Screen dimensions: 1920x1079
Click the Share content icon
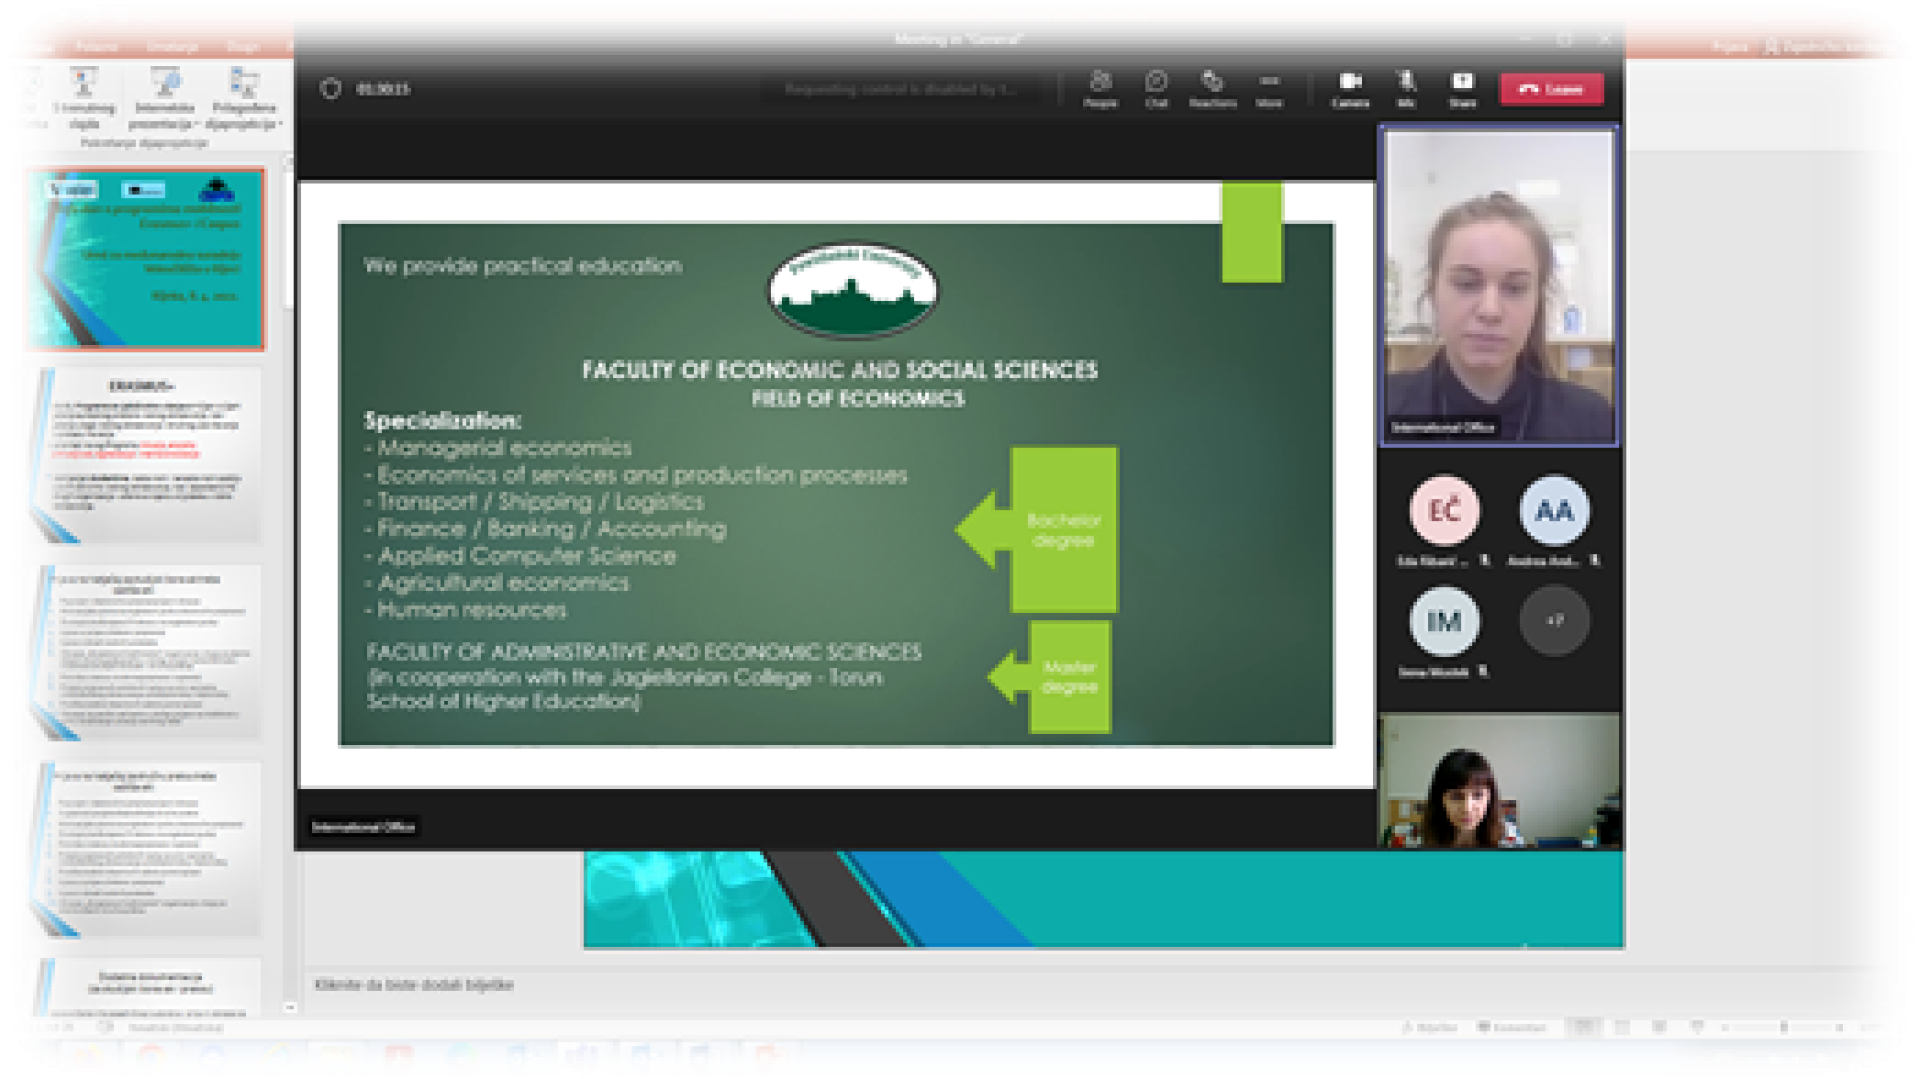[1462, 87]
